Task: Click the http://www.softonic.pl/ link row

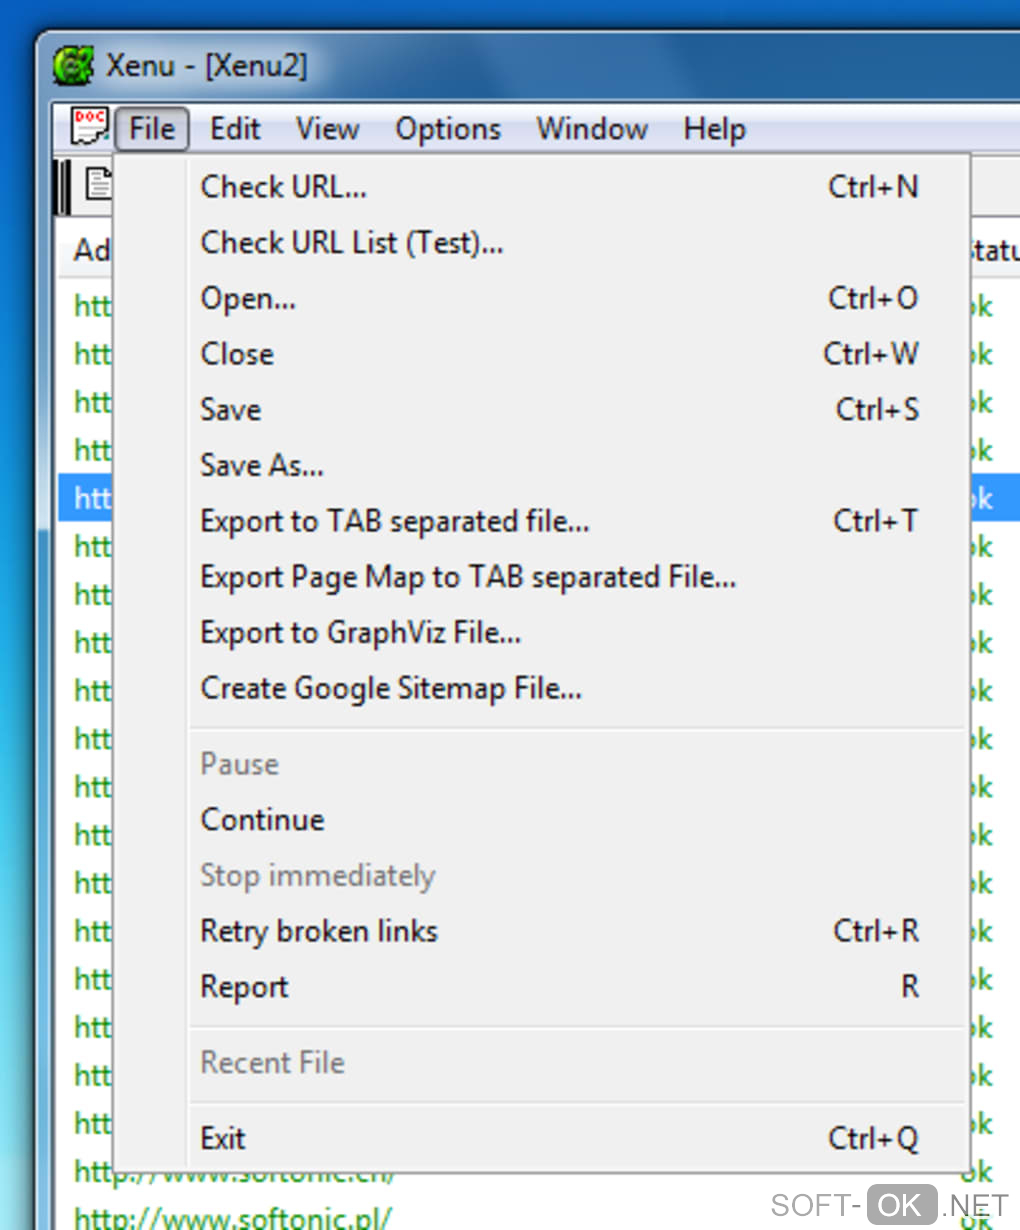Action: click(233, 1218)
